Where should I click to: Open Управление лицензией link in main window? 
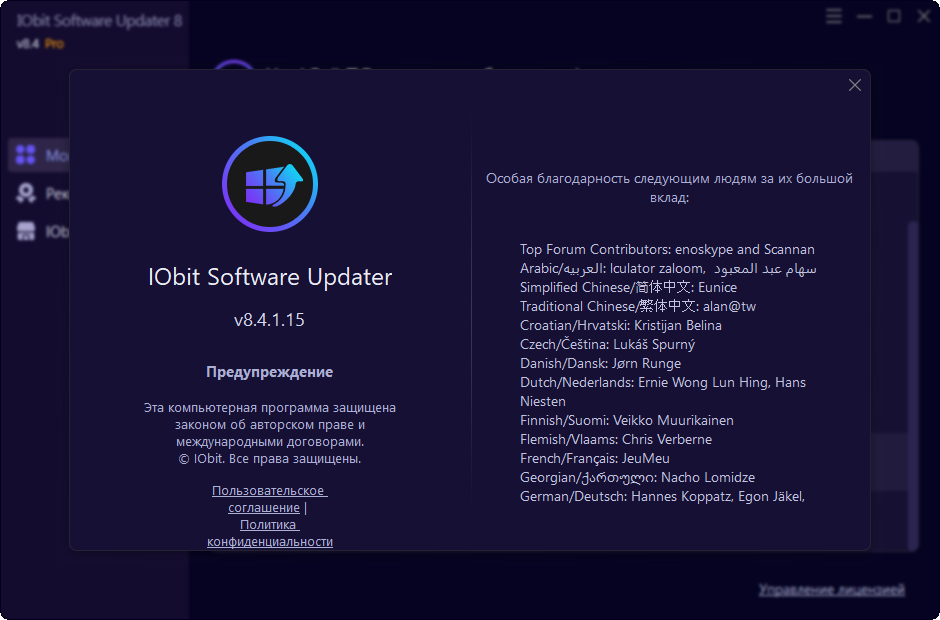coord(831,590)
